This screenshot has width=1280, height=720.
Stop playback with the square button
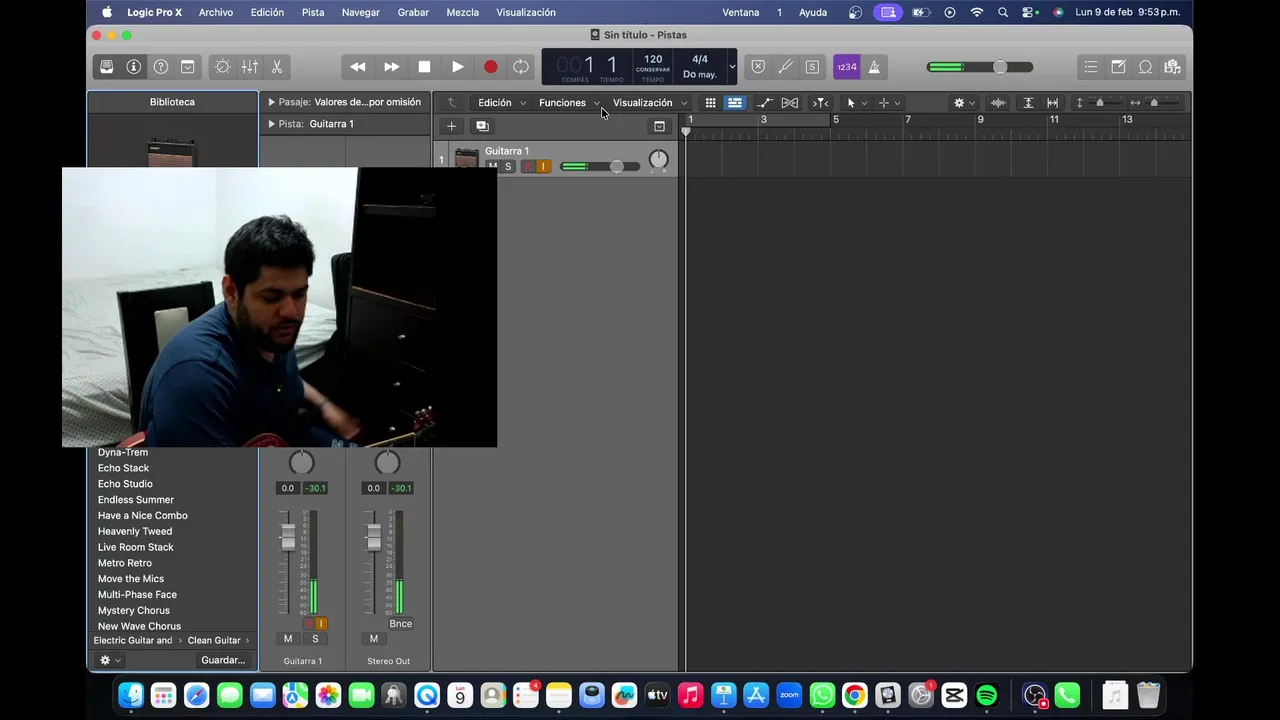(x=424, y=67)
